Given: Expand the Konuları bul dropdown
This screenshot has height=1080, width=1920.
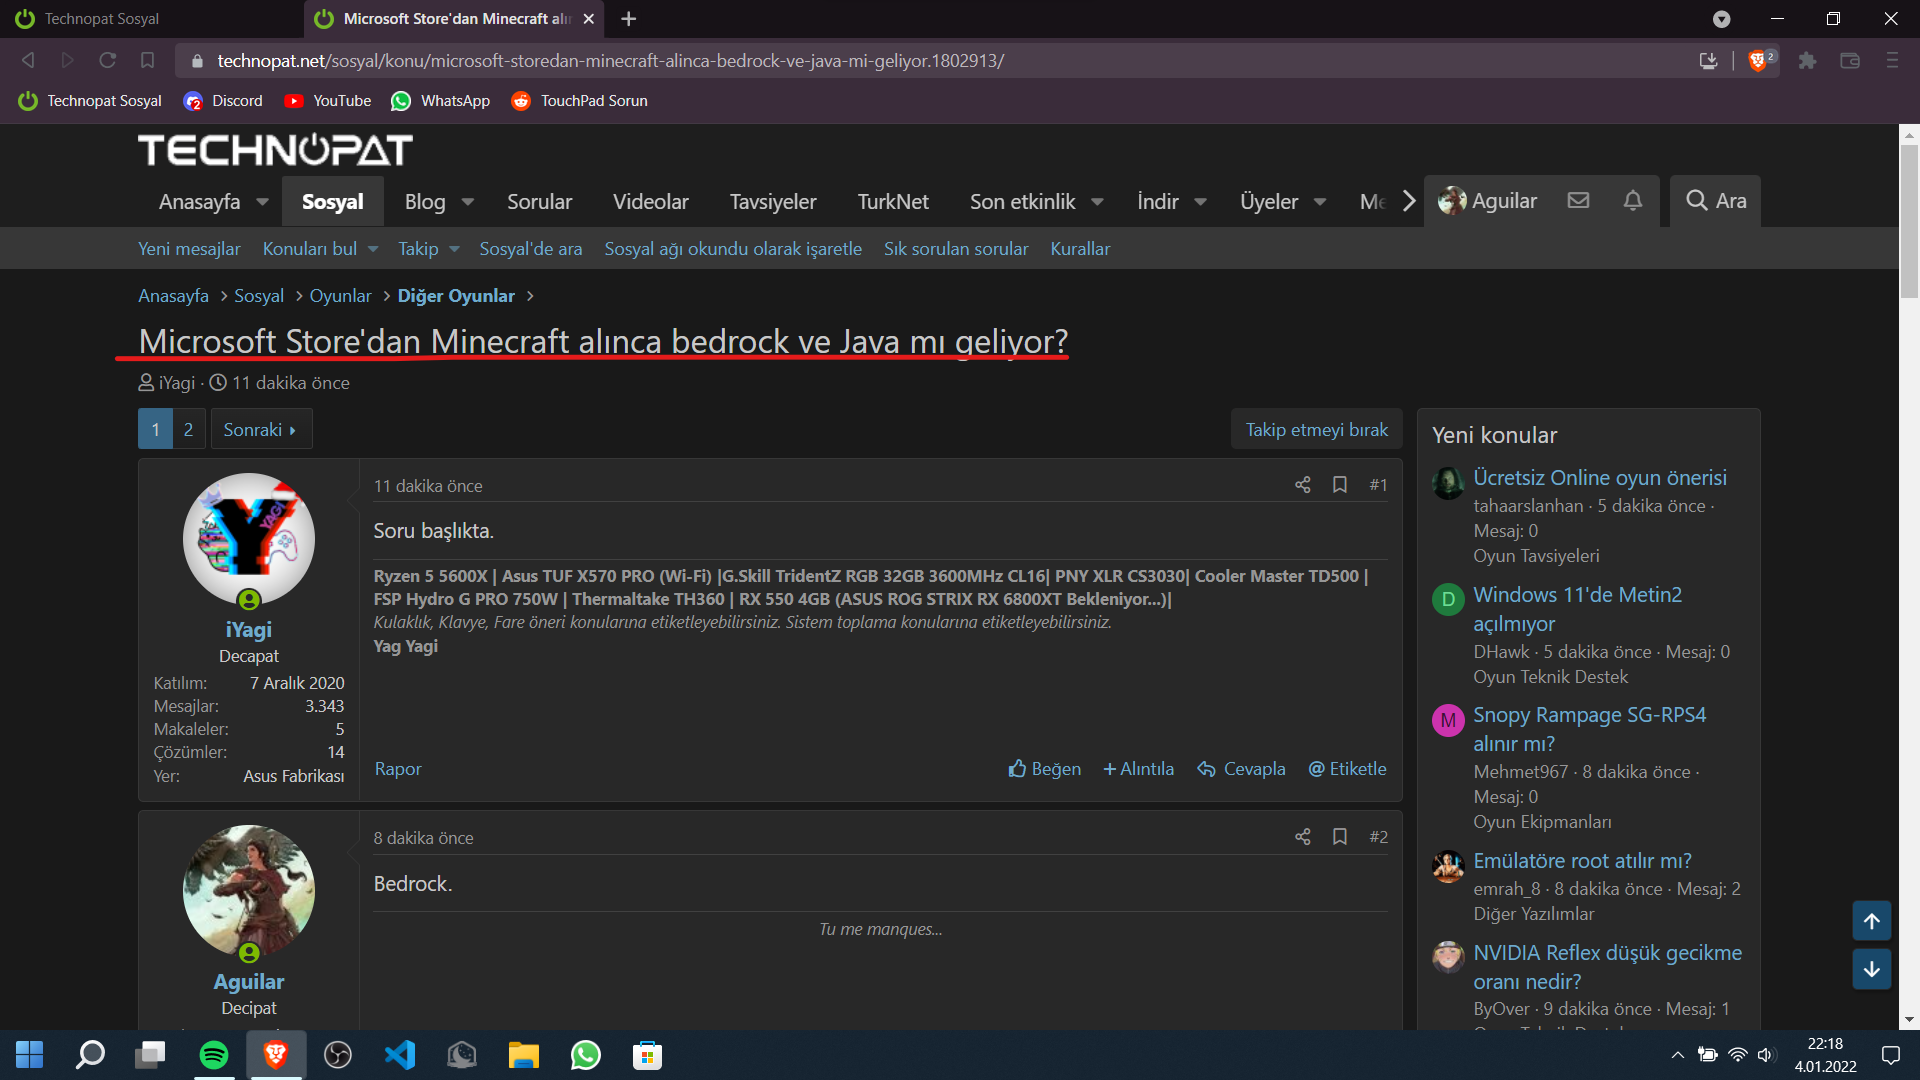Looking at the screenshot, I should point(373,249).
